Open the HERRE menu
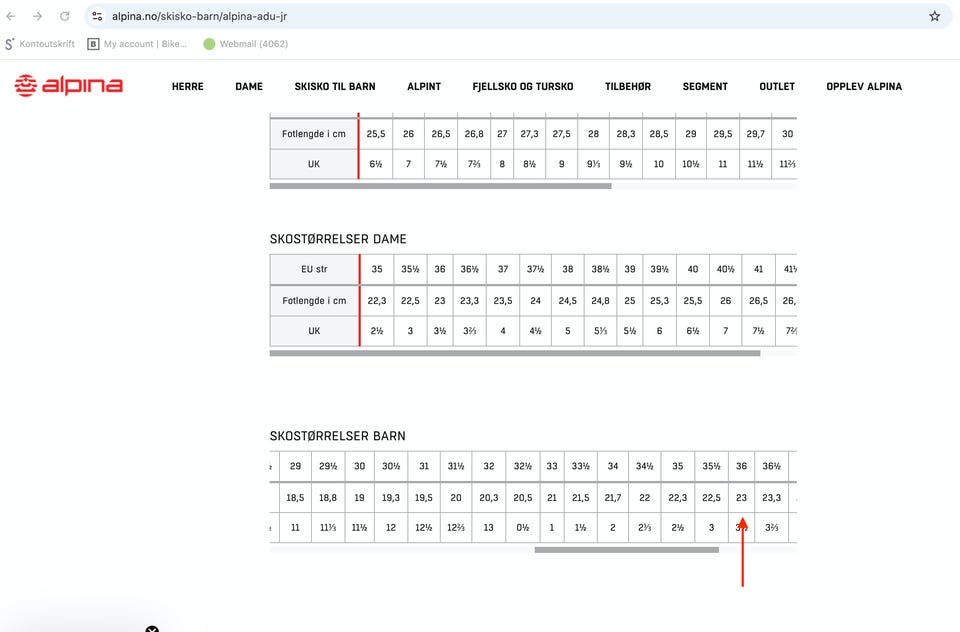 click(187, 86)
